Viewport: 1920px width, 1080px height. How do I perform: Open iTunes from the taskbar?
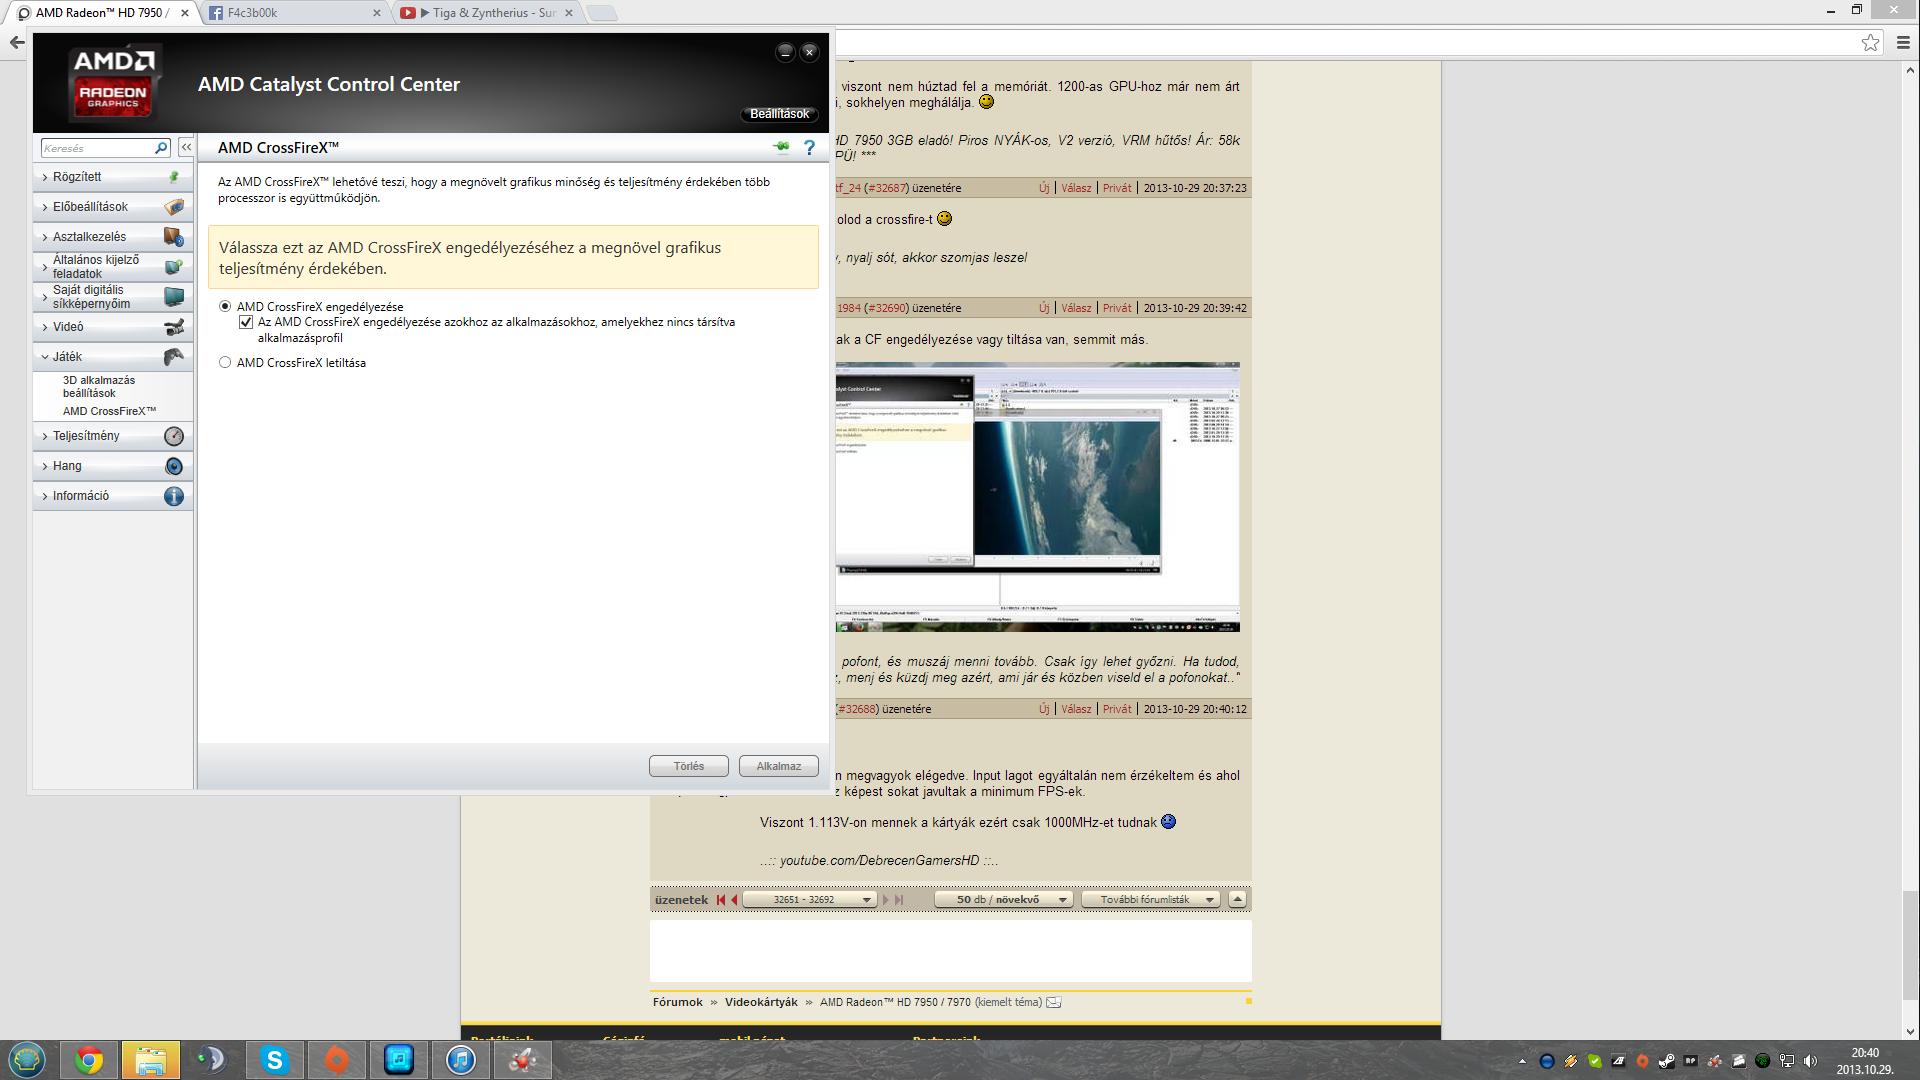[460, 1060]
